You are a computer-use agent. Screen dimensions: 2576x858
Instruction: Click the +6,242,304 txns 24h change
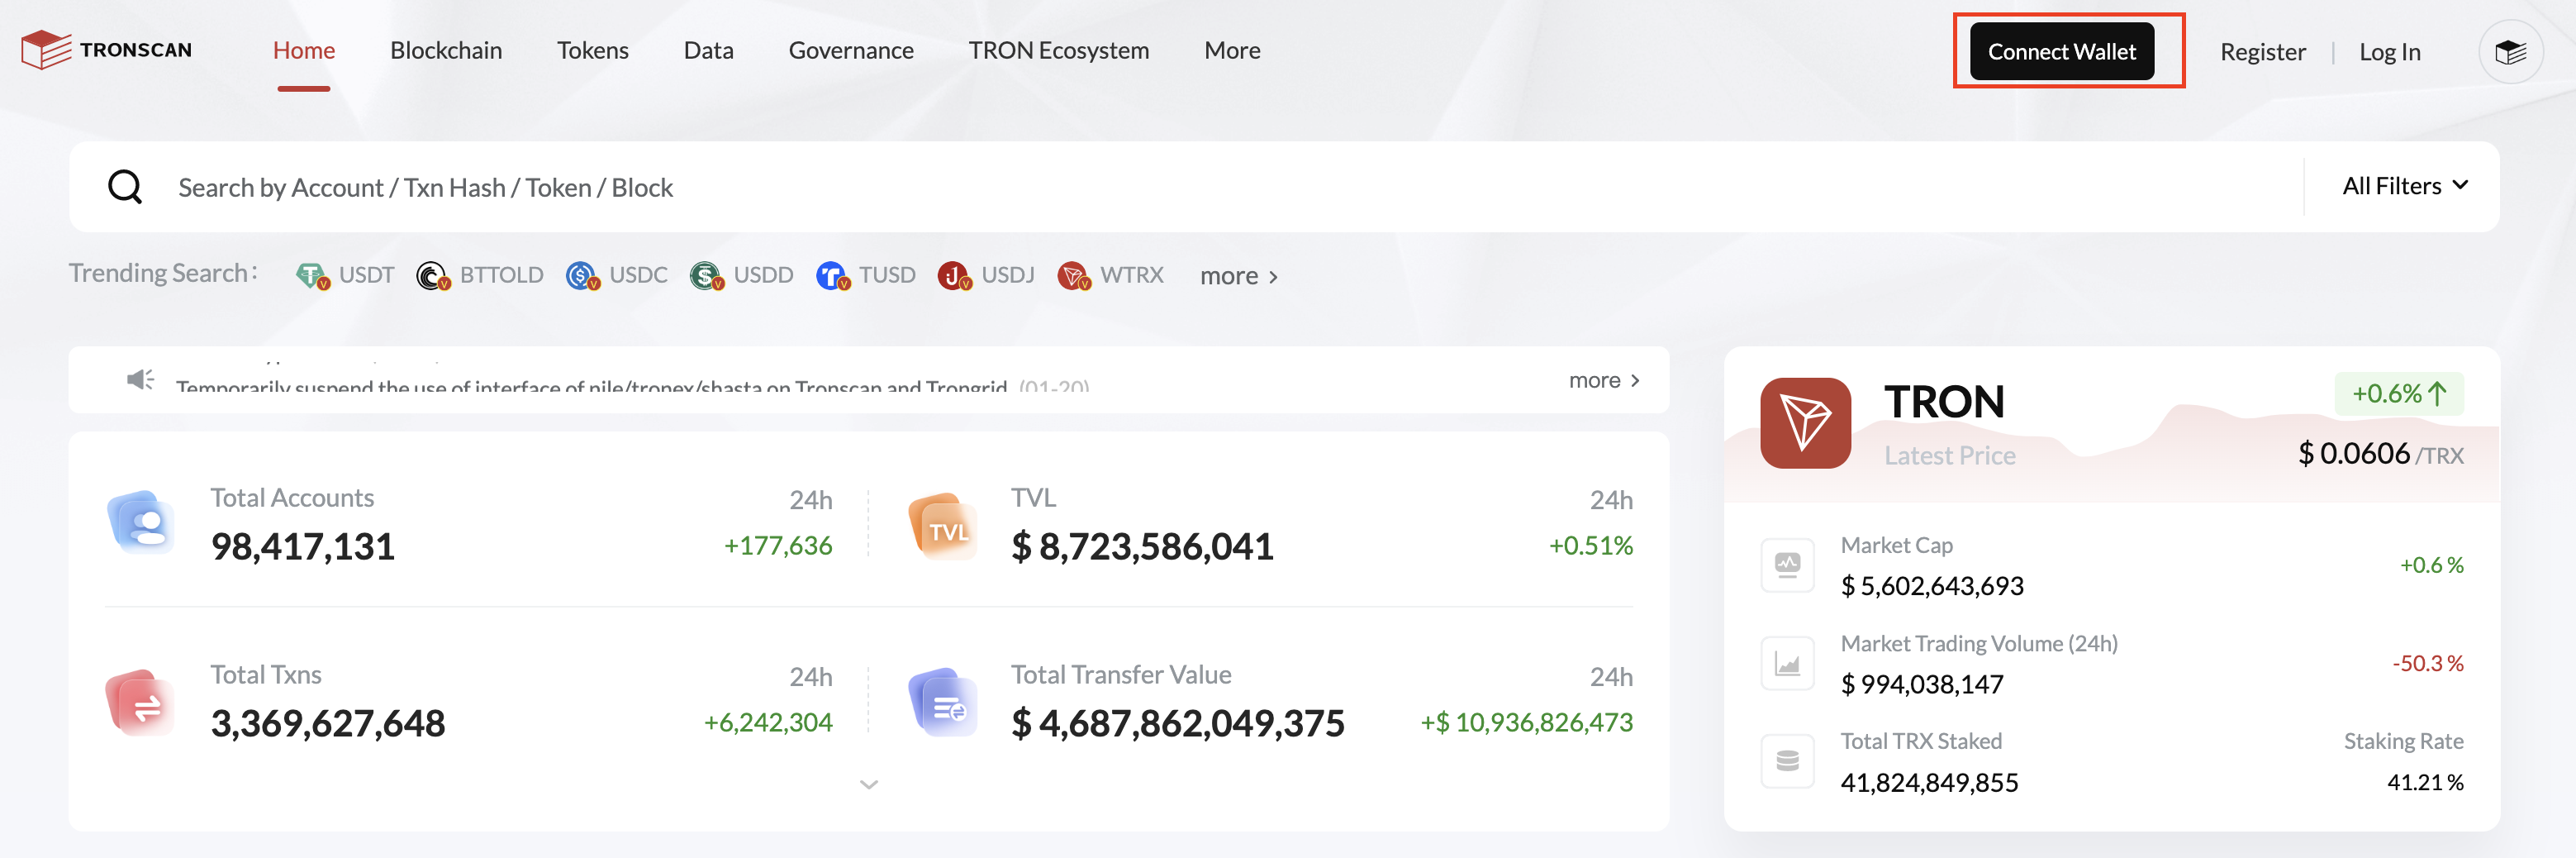(x=768, y=722)
